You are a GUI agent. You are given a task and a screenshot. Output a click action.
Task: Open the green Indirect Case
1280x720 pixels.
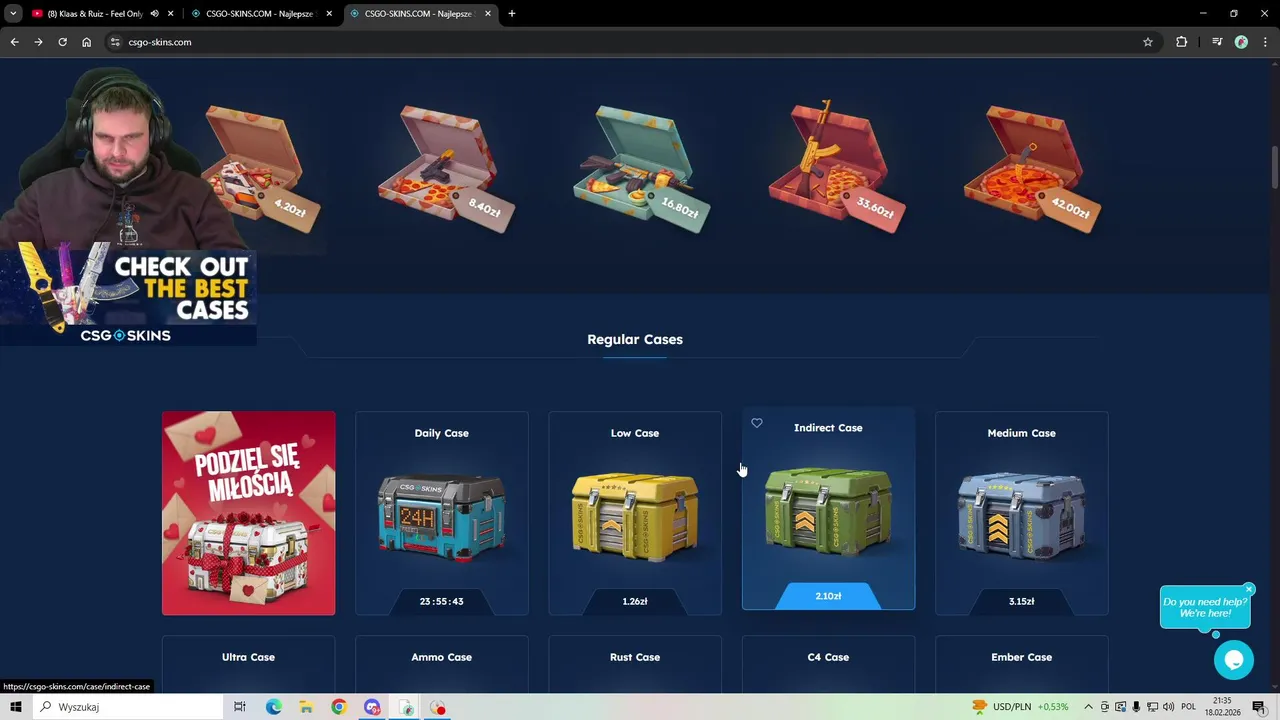pyautogui.click(x=828, y=508)
